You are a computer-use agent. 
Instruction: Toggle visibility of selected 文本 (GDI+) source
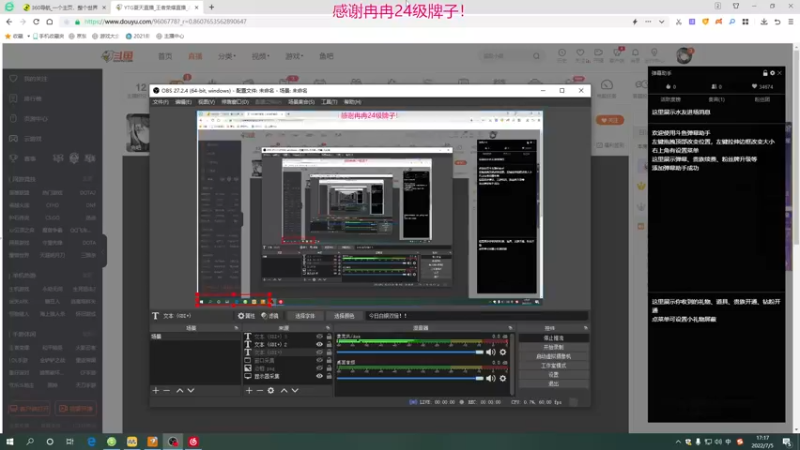[x=319, y=353]
